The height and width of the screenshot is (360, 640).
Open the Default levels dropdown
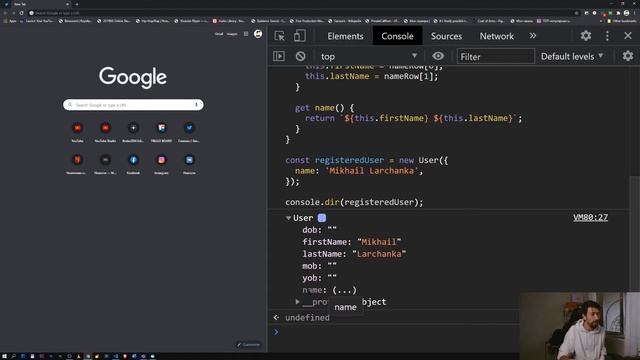[571, 56]
